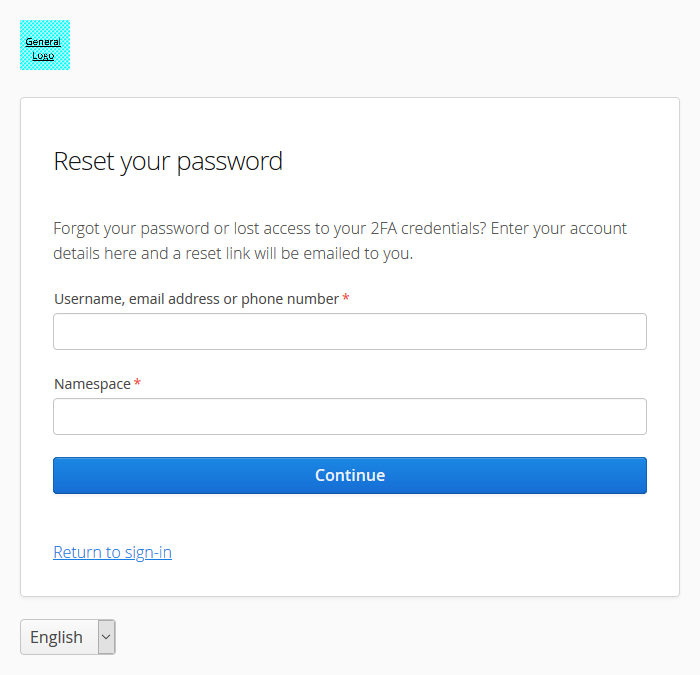Select the 'English' text in language box

coord(56,637)
